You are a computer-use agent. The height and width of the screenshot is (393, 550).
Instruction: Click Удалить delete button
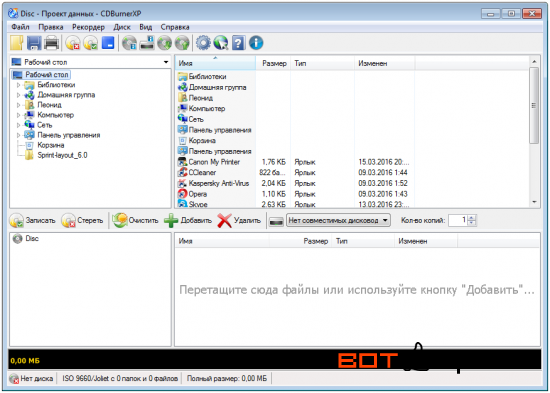(x=239, y=220)
